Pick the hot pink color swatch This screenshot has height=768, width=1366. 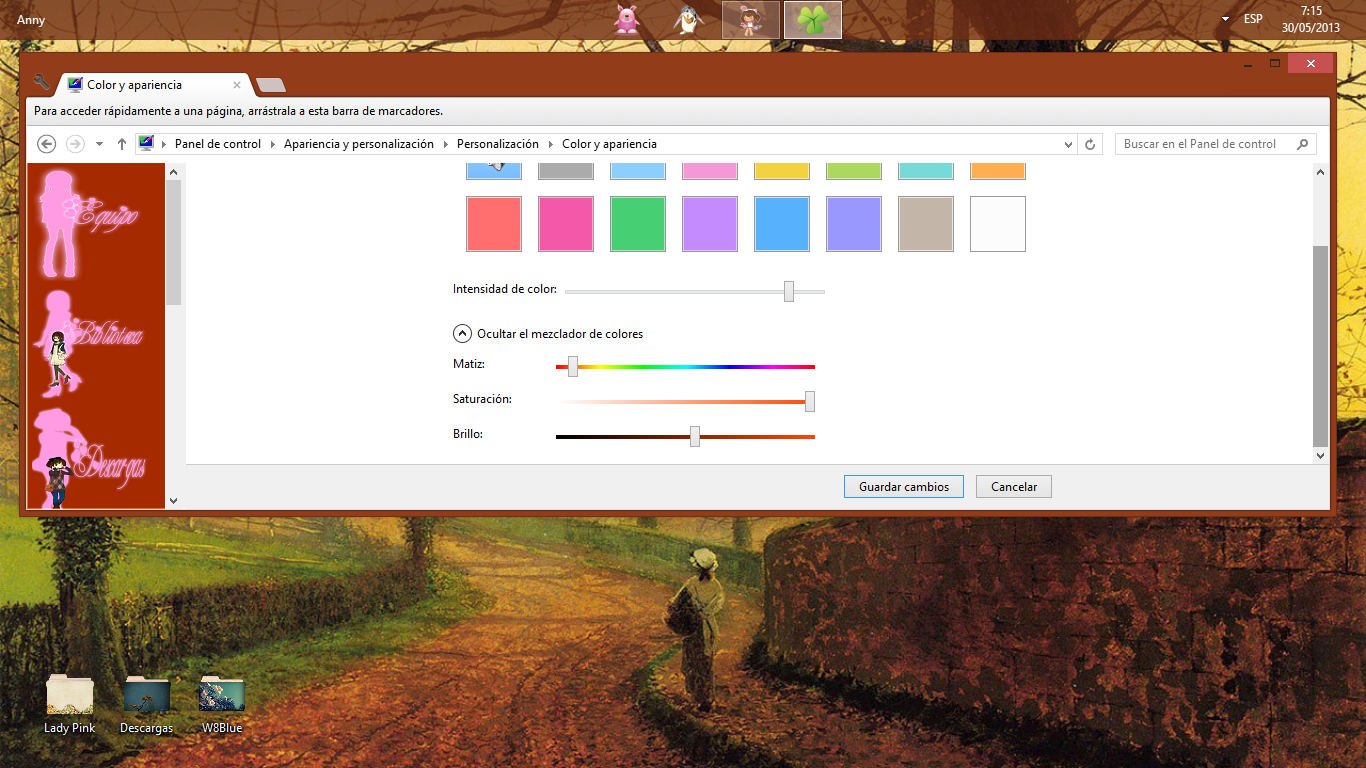click(566, 224)
